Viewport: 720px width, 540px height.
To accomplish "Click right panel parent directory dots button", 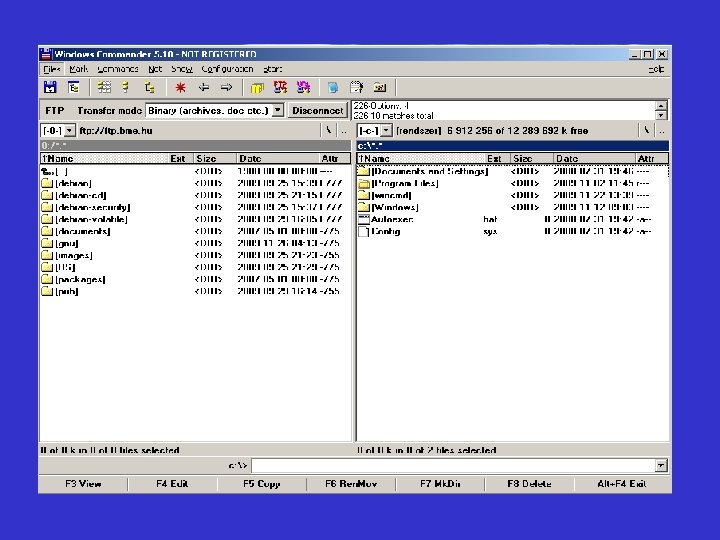I will [662, 130].
